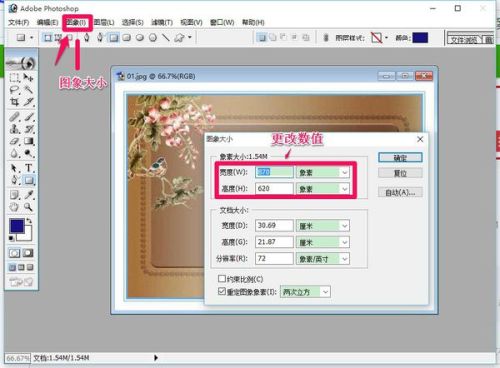Uncheck the 重定图象像素 checkbox
The image size is (500, 368).
click(222, 291)
